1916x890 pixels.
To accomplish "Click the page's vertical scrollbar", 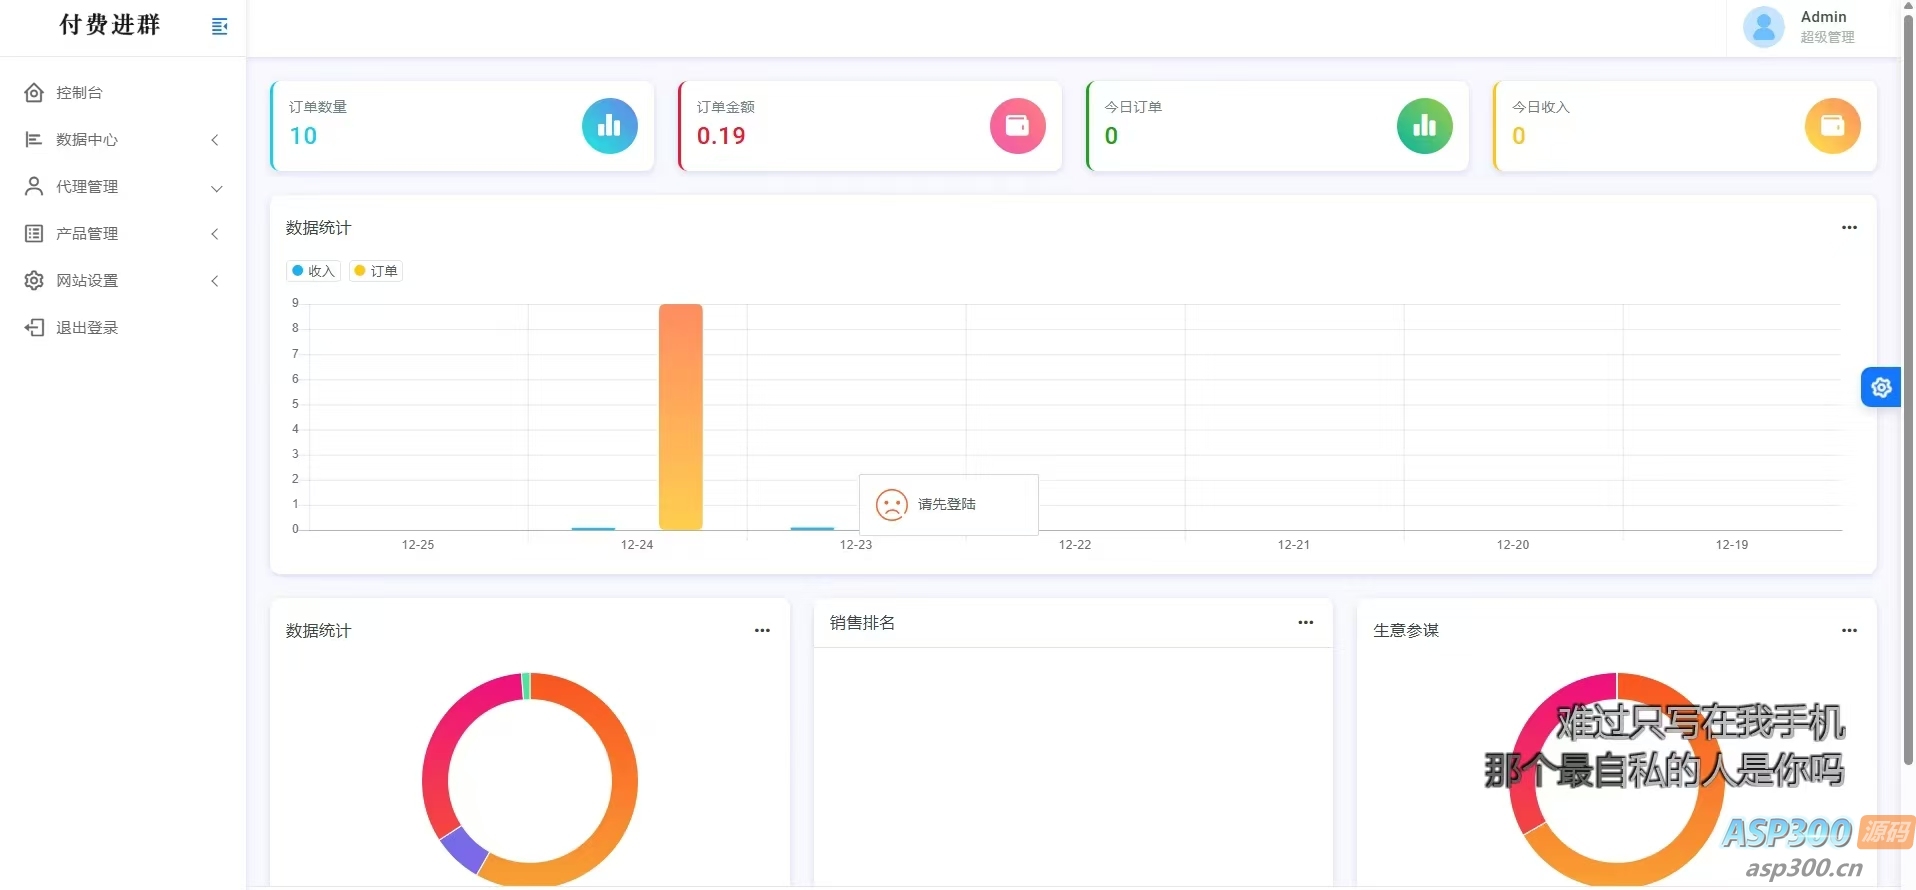I will (1908, 400).
